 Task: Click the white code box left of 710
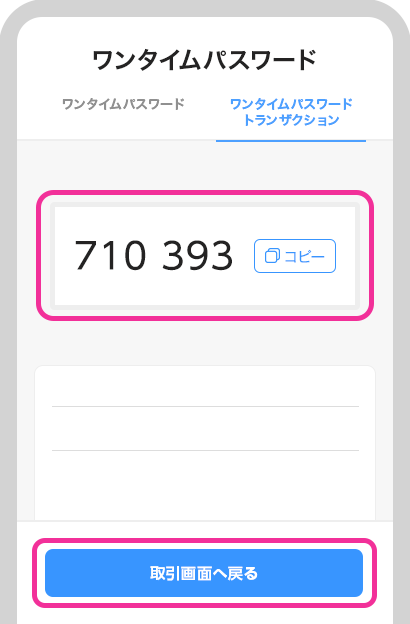[x=64, y=256]
